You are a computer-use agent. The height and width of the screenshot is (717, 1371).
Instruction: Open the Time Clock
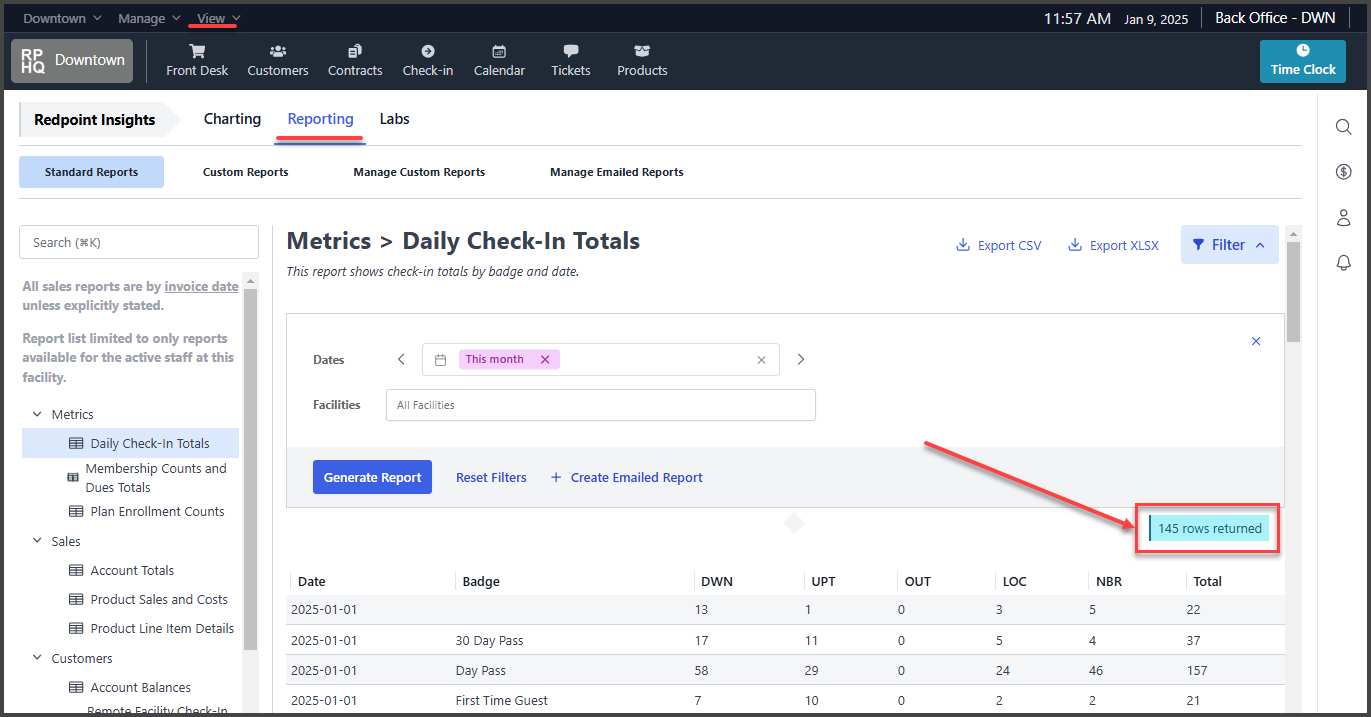(1303, 61)
